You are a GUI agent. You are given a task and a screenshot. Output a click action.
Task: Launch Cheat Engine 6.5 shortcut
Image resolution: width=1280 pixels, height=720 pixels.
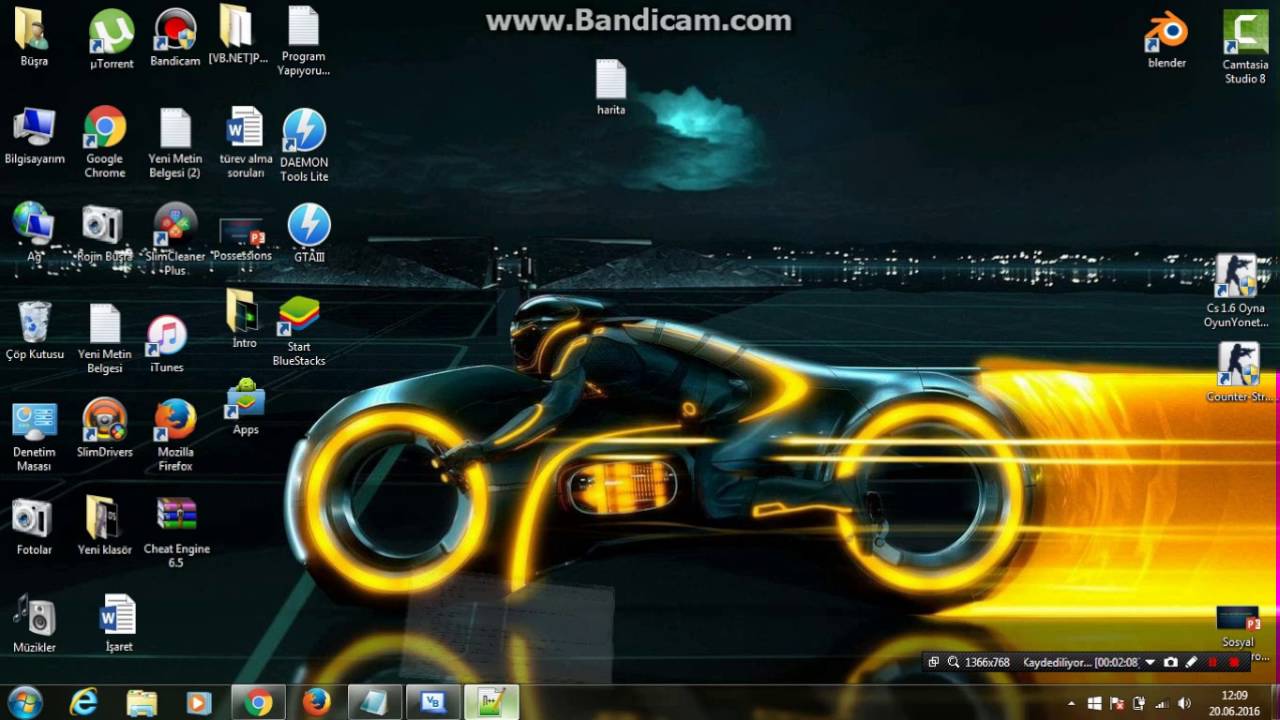[x=176, y=532]
